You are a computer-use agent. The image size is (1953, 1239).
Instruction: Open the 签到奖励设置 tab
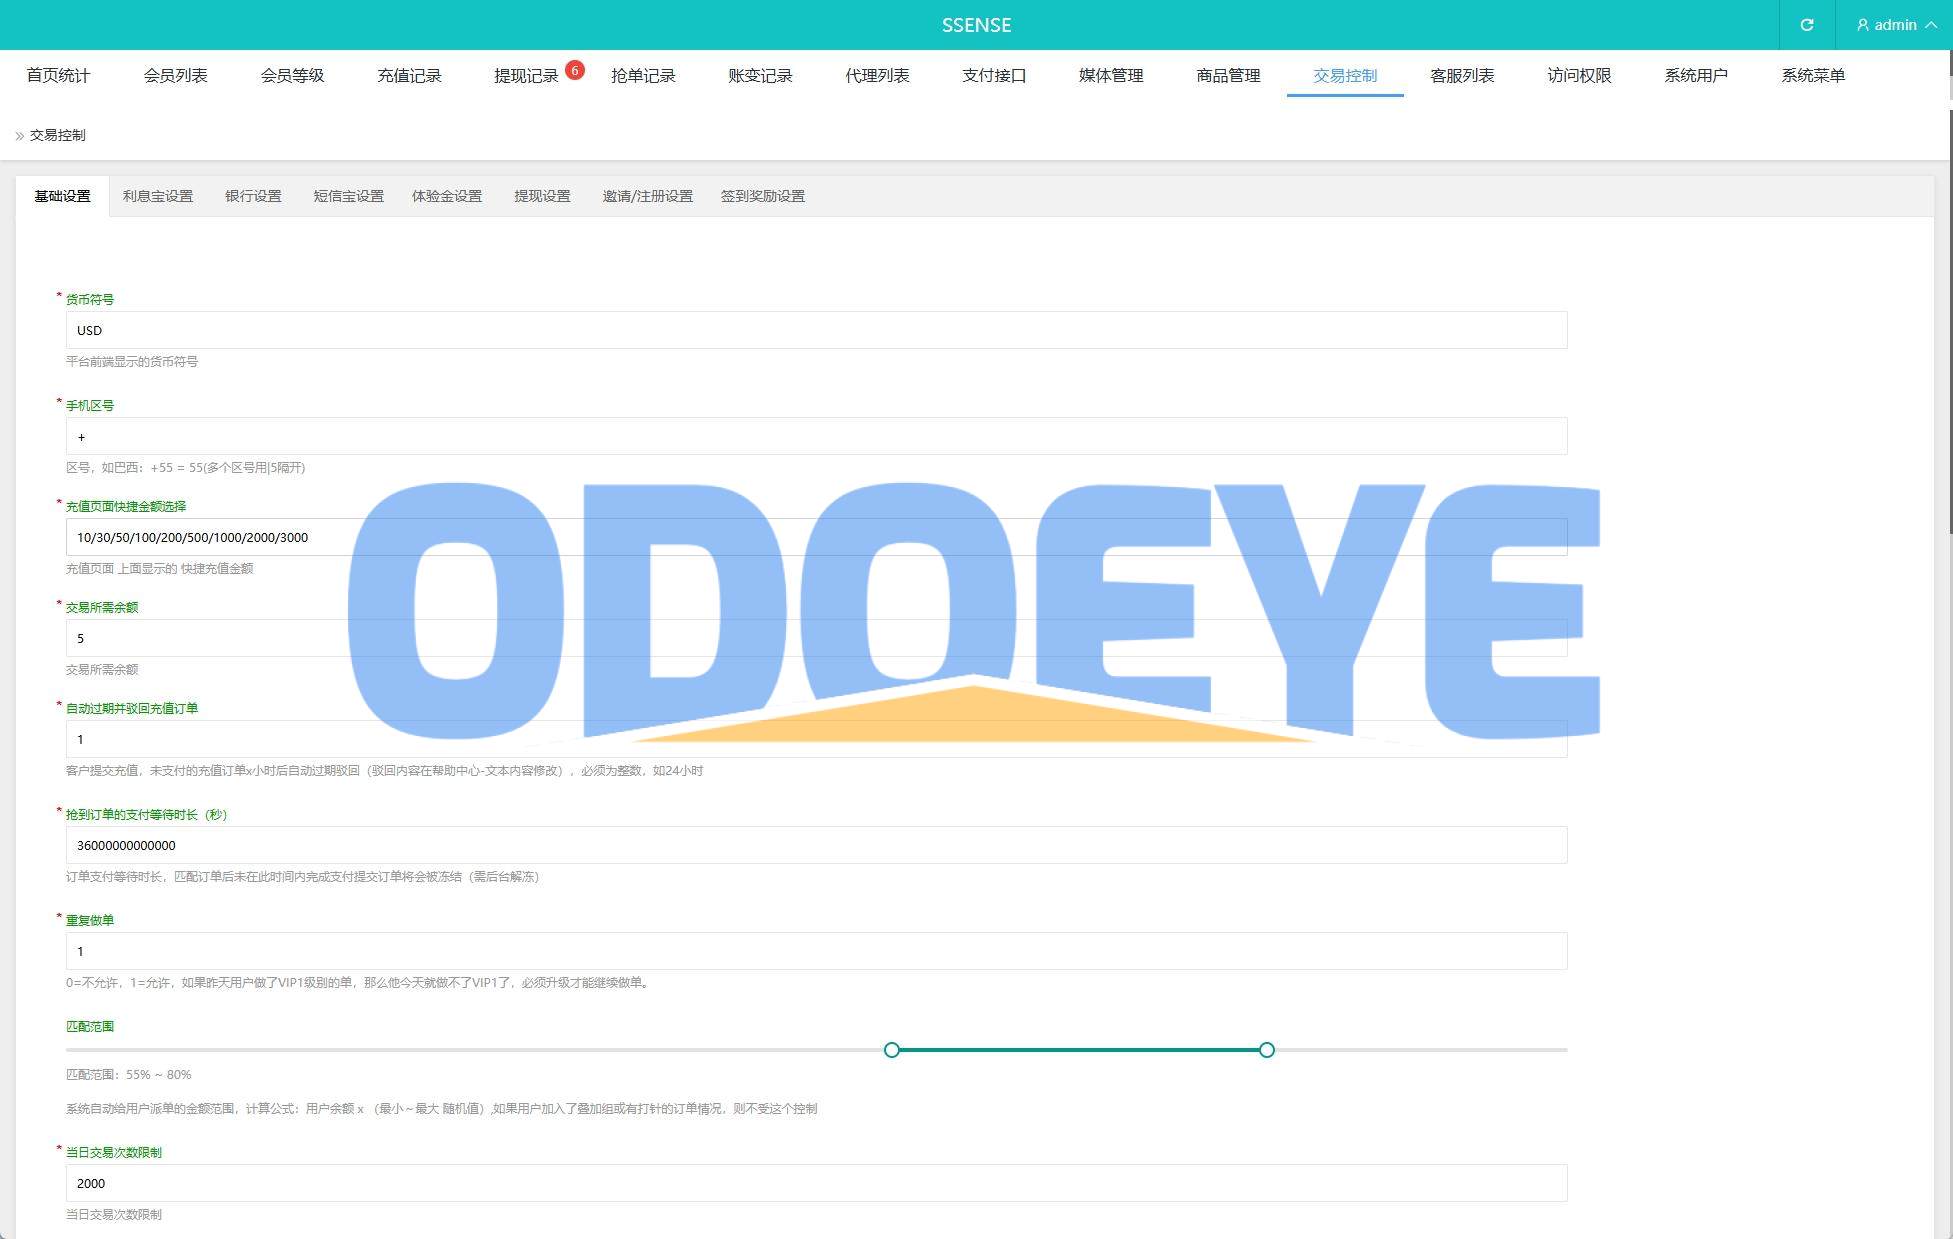(762, 196)
